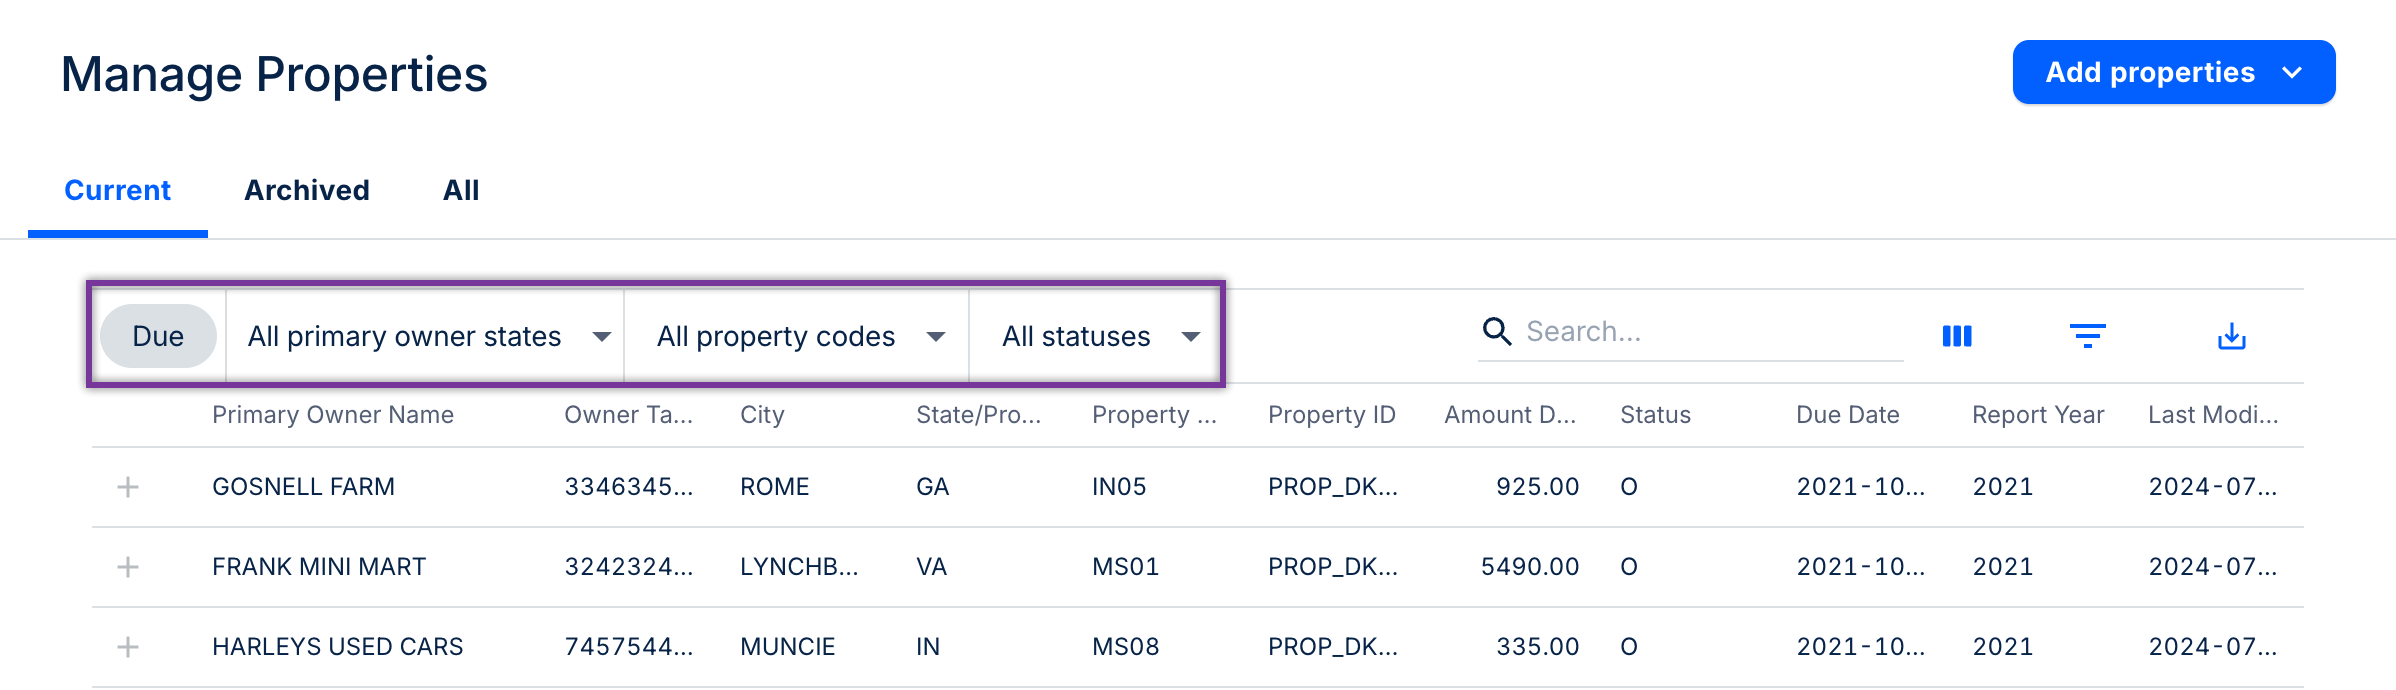Expand the HARLEYS USED CARS row
2396x690 pixels.
click(x=128, y=647)
